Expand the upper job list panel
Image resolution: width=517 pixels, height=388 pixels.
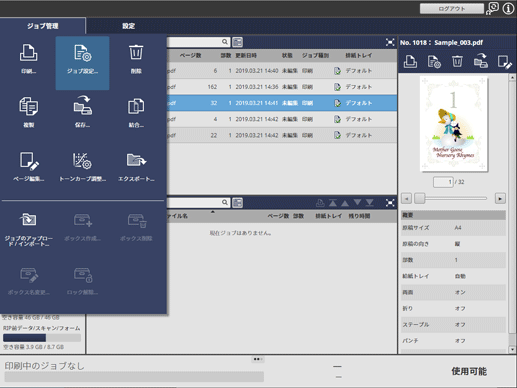[390, 42]
